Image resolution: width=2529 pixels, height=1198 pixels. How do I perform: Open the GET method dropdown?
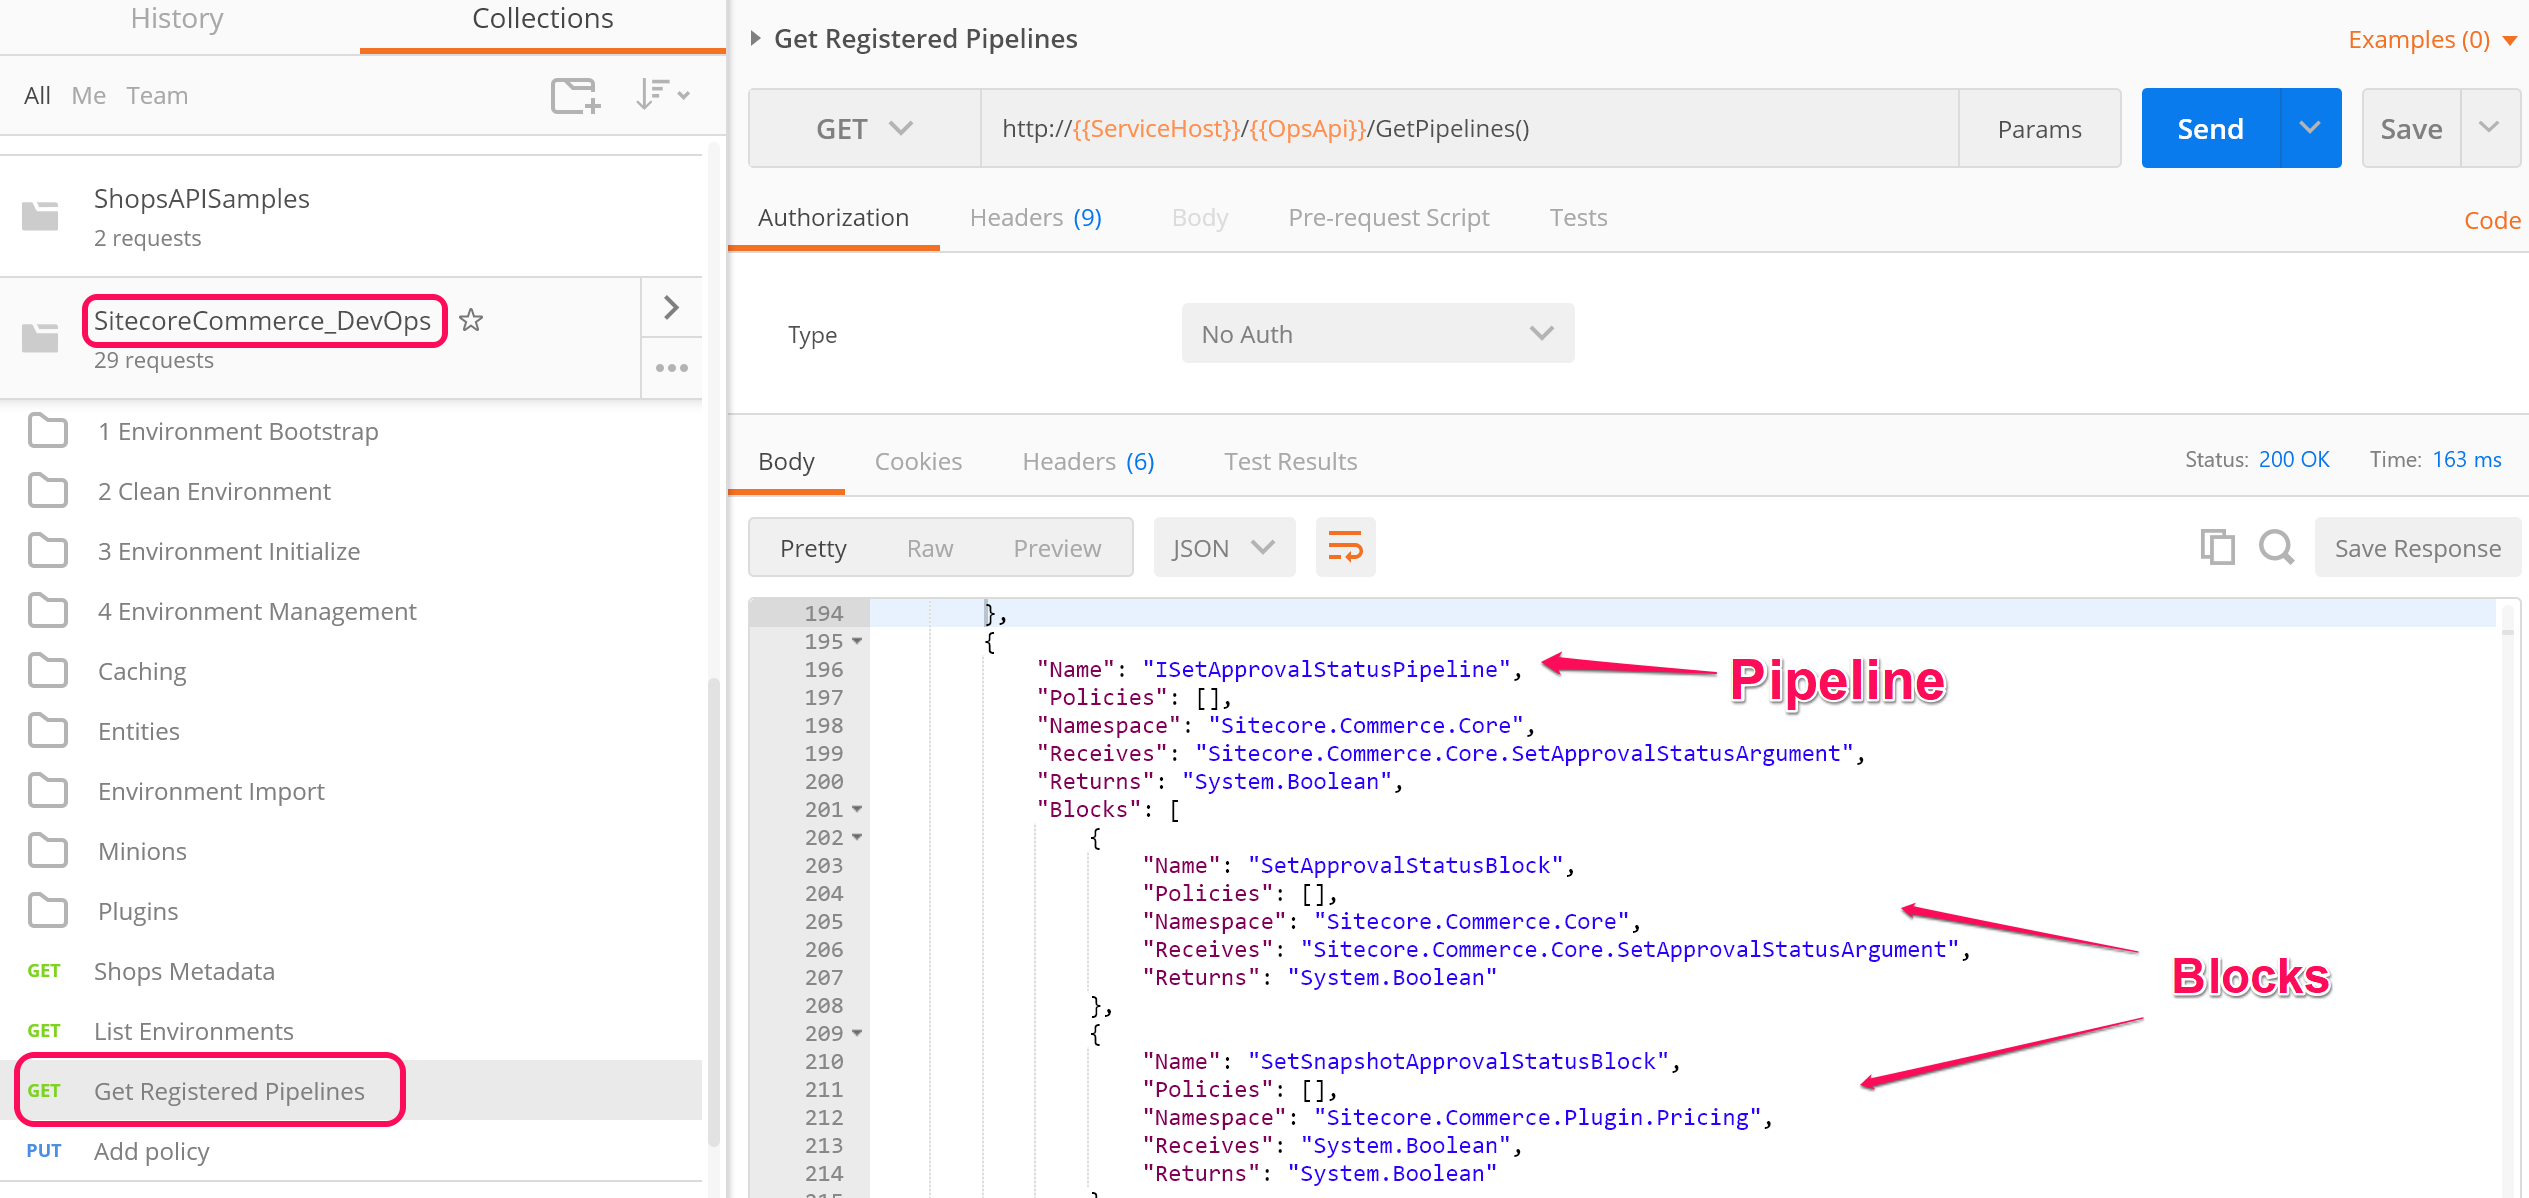point(864,128)
